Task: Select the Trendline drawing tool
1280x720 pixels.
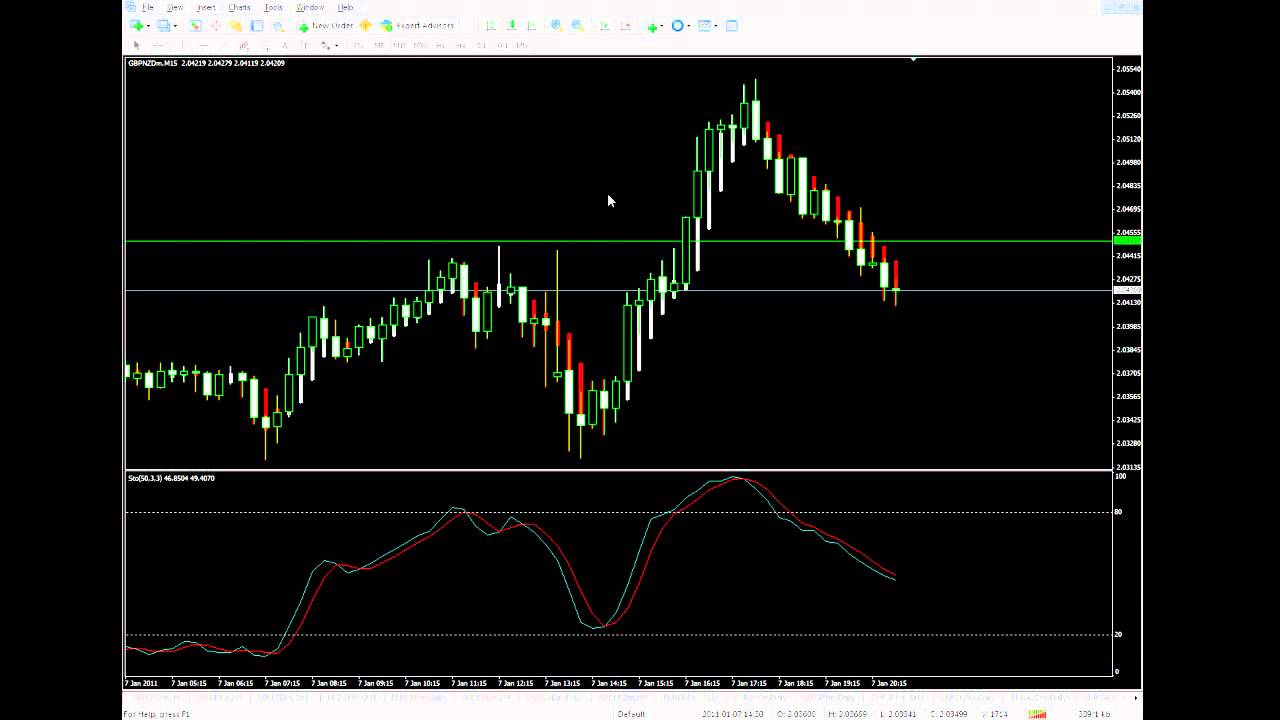Action: pyautogui.click(x=223, y=45)
